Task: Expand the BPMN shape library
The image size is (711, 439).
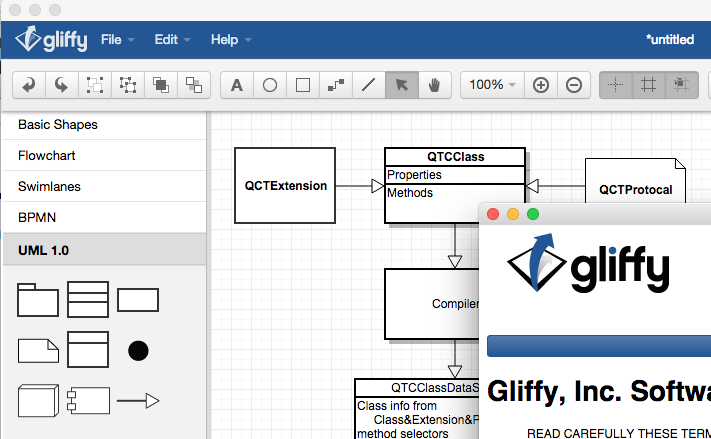Action: click(104, 217)
